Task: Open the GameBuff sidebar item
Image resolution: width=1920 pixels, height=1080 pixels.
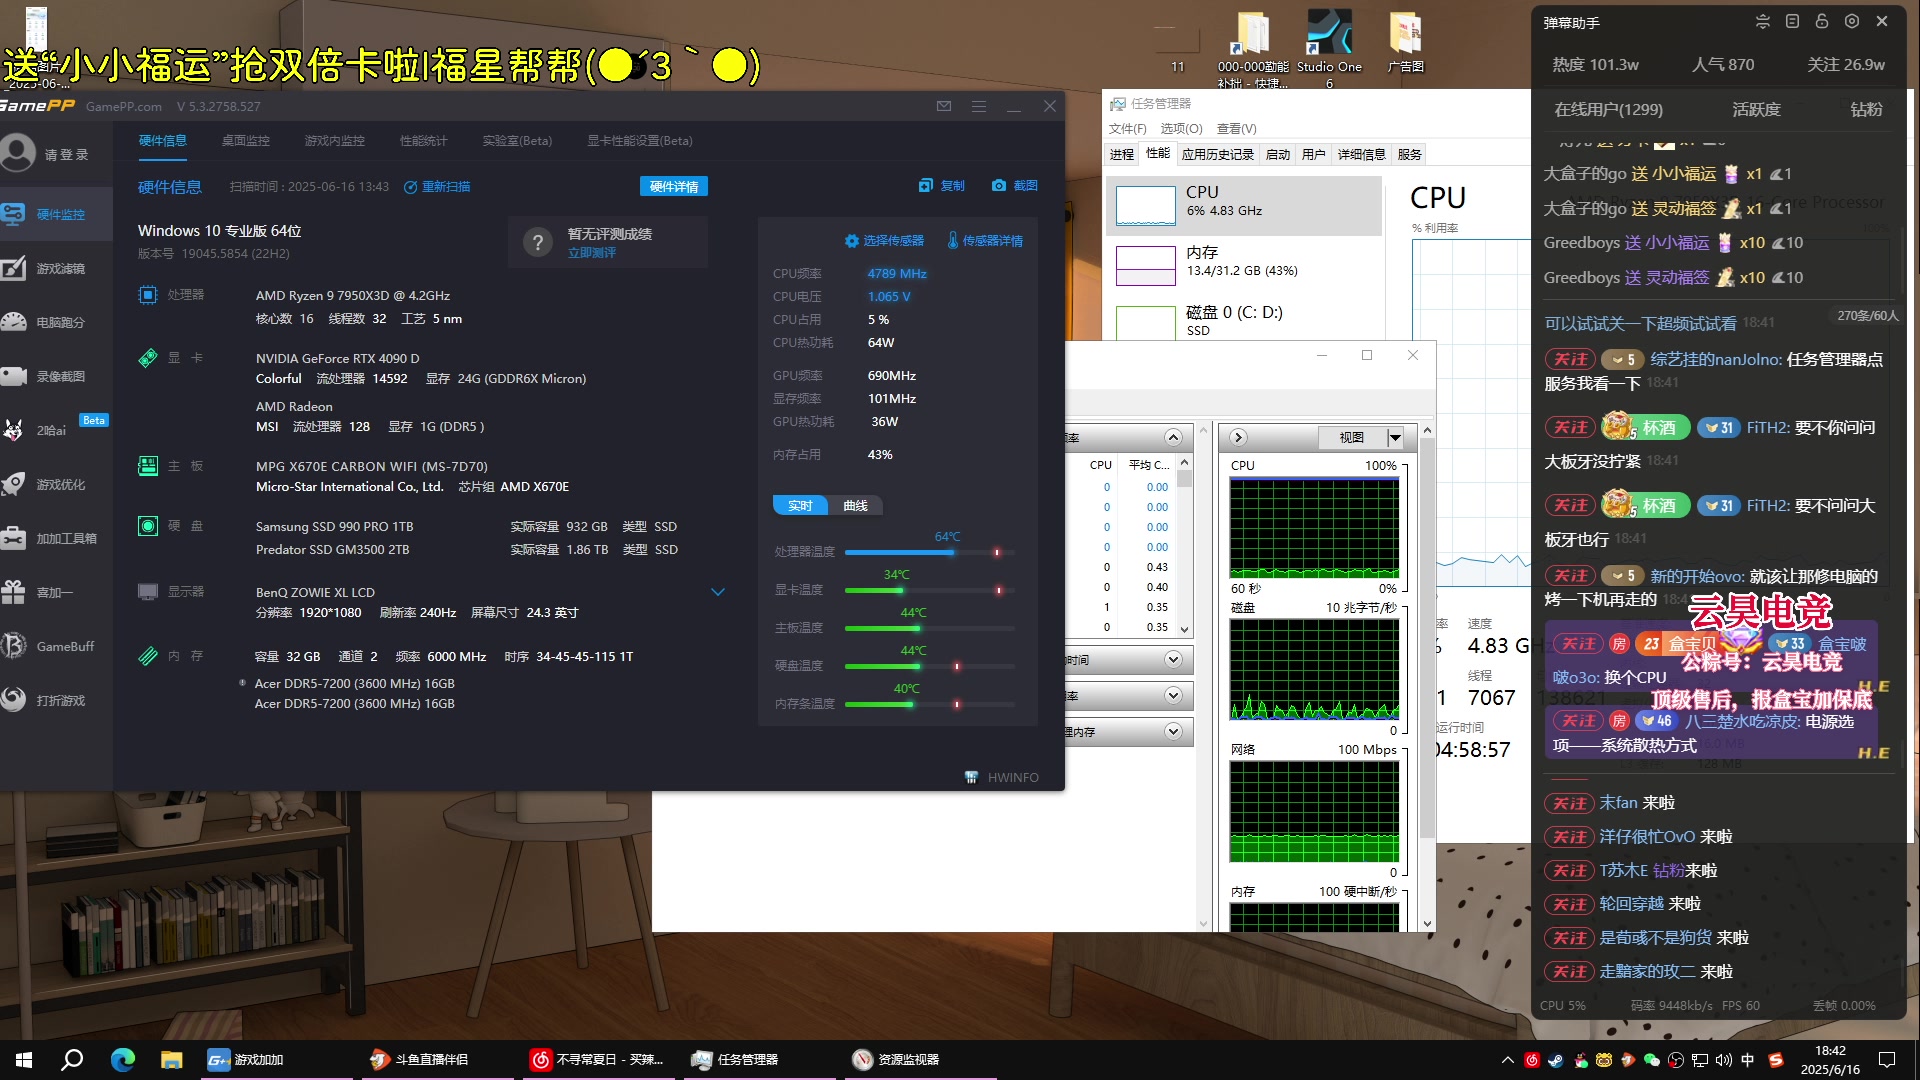Action: point(56,646)
